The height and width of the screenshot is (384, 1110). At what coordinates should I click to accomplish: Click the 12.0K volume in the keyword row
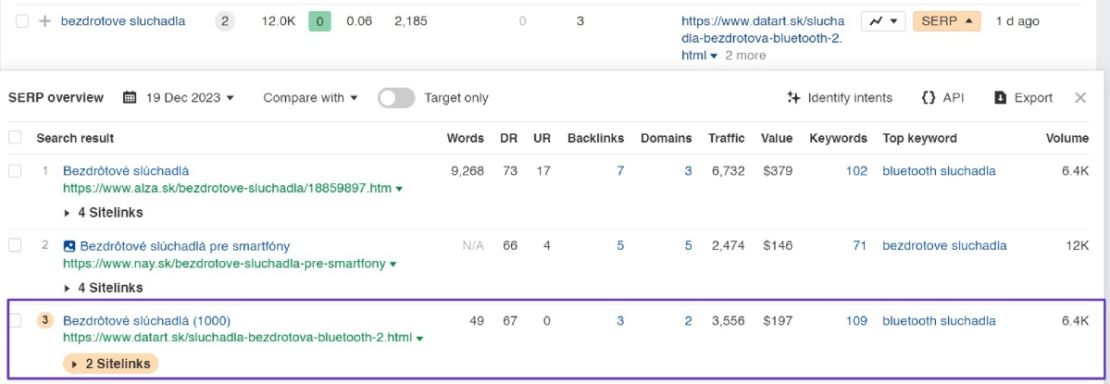click(278, 21)
